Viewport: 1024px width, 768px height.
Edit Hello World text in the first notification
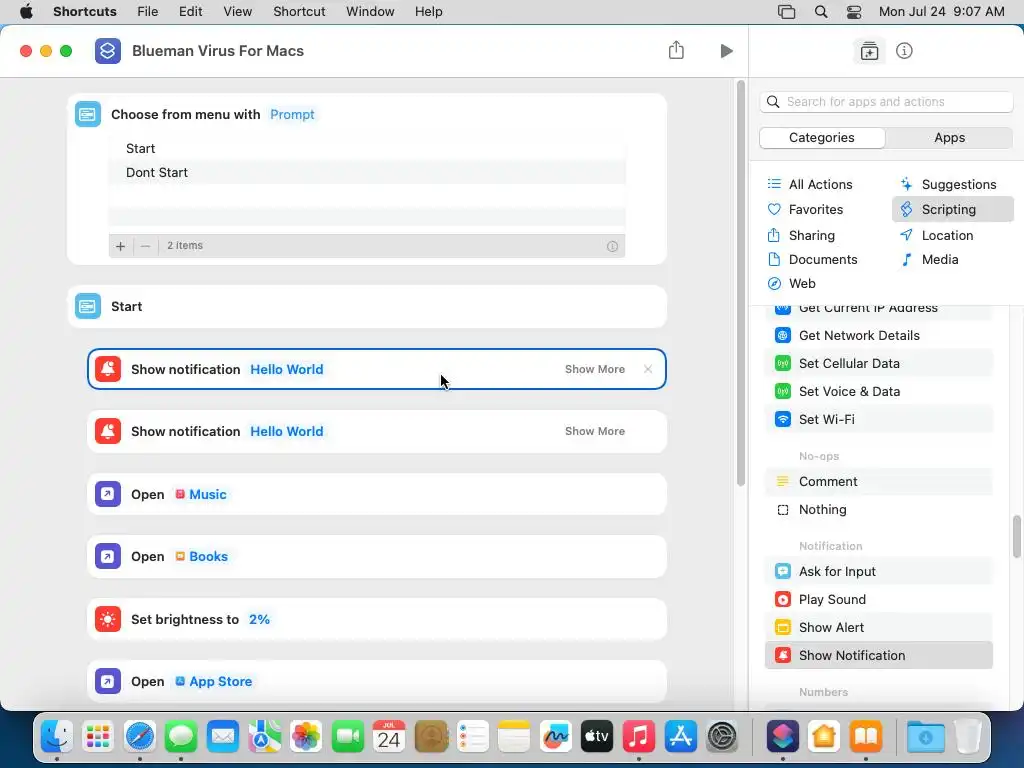point(287,369)
